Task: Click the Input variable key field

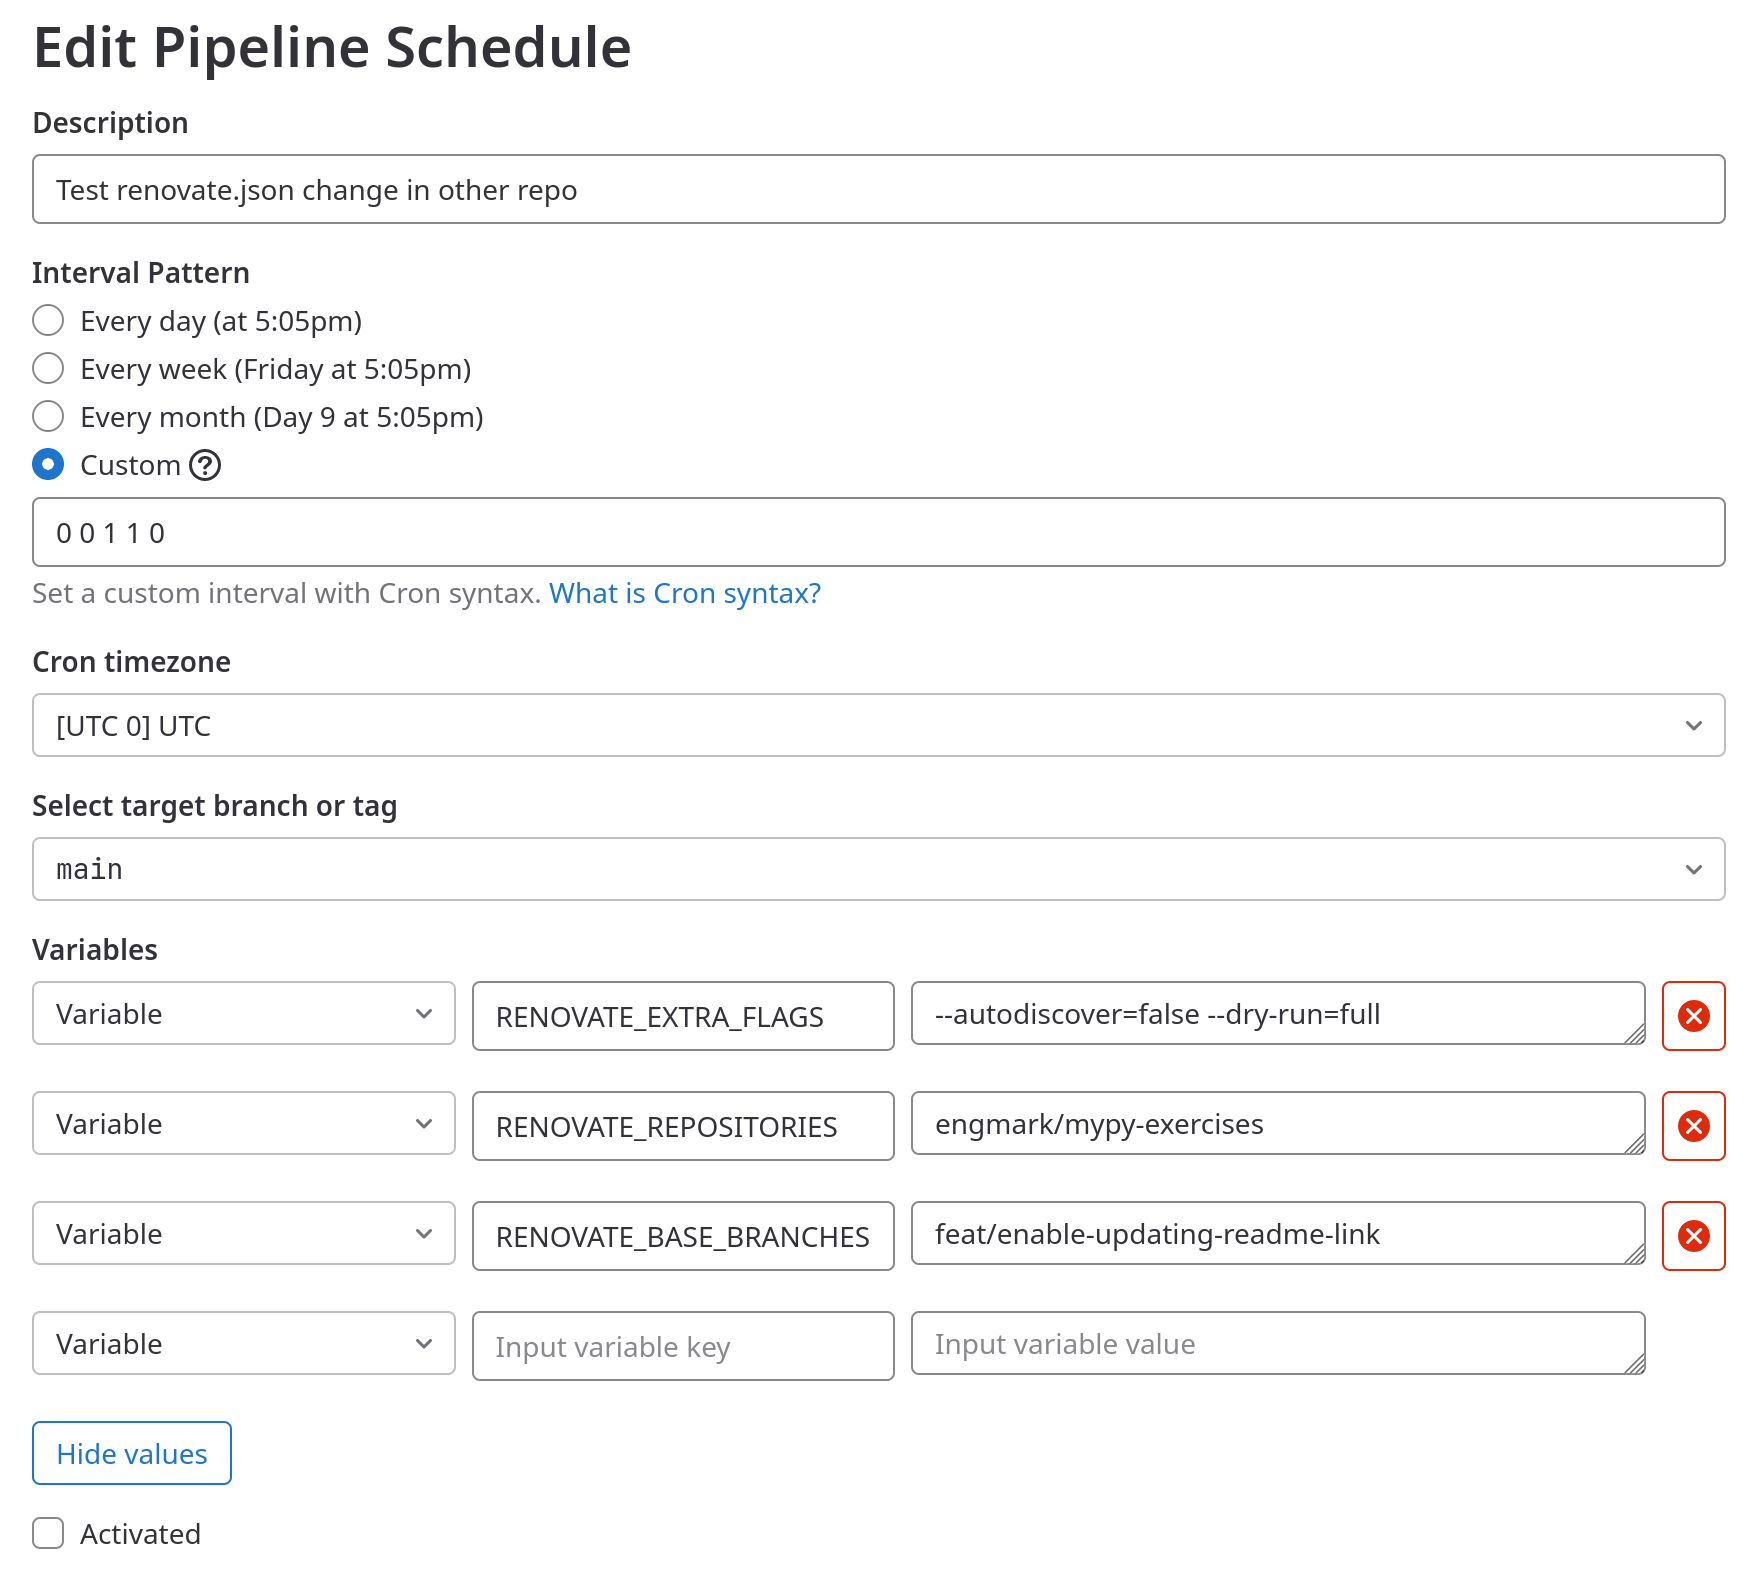Action: [x=683, y=1346]
